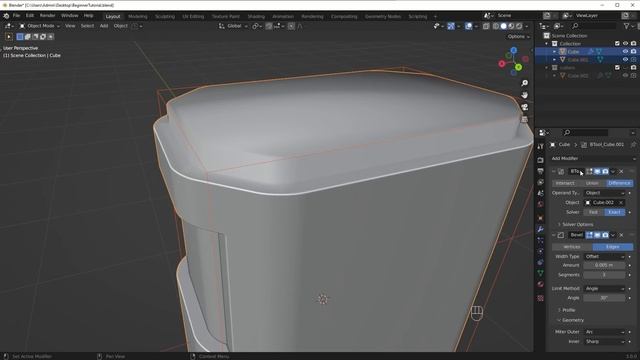Toggle Bevel modifier render visibility
The width and height of the screenshot is (640, 360).
[x=605, y=235]
